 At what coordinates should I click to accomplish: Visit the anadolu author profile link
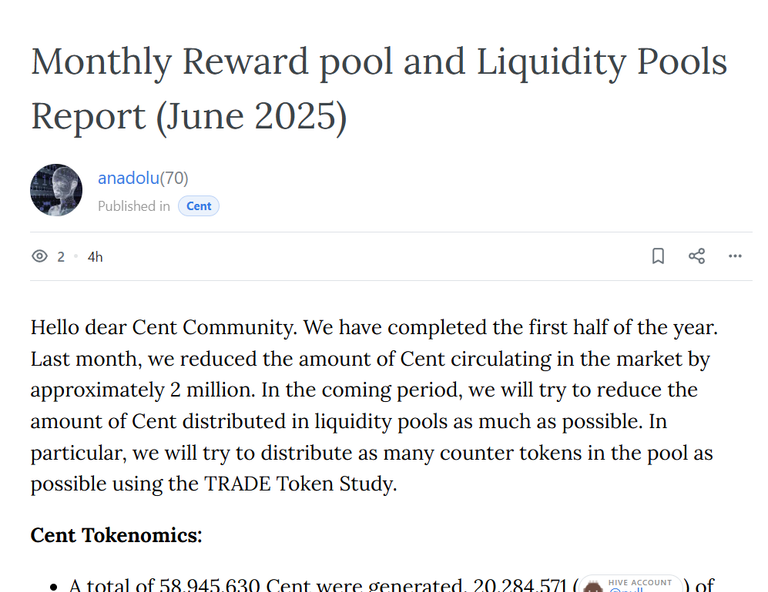pos(128,178)
